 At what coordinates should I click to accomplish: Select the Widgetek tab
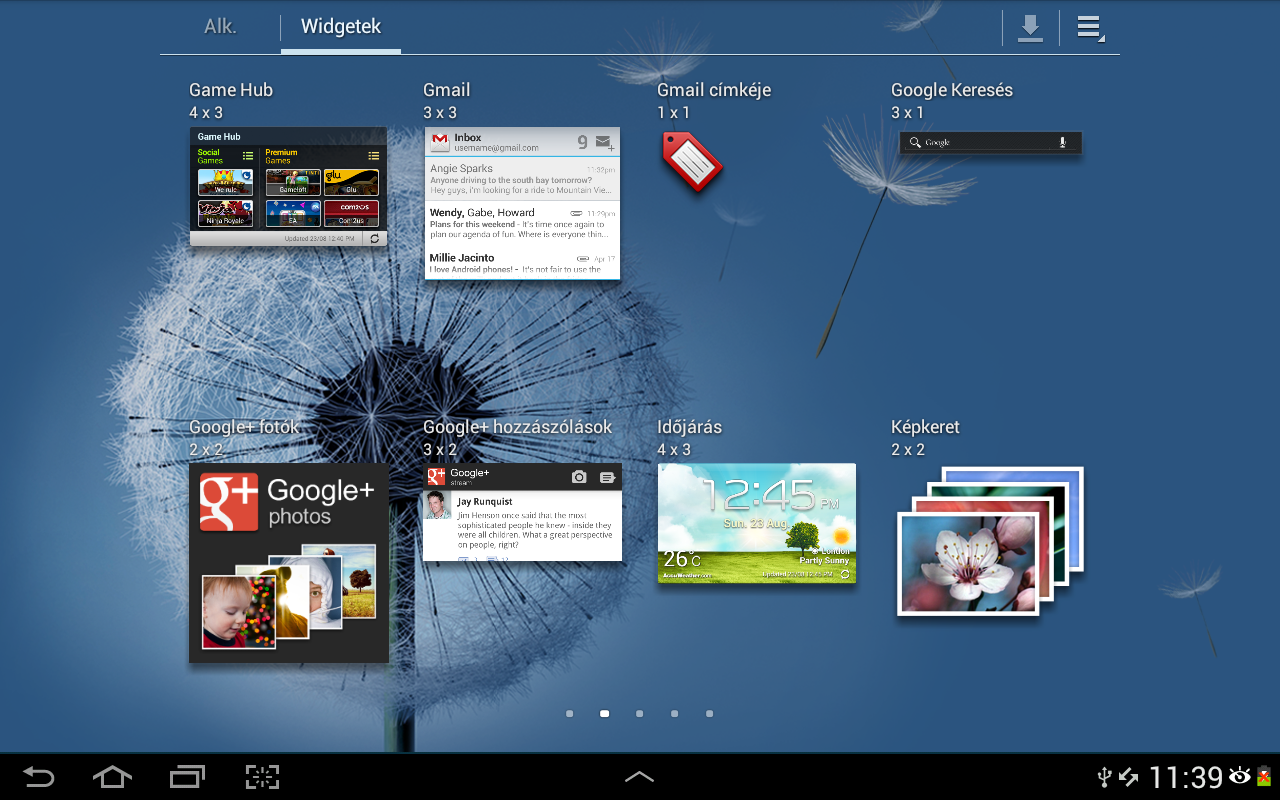coord(341,27)
